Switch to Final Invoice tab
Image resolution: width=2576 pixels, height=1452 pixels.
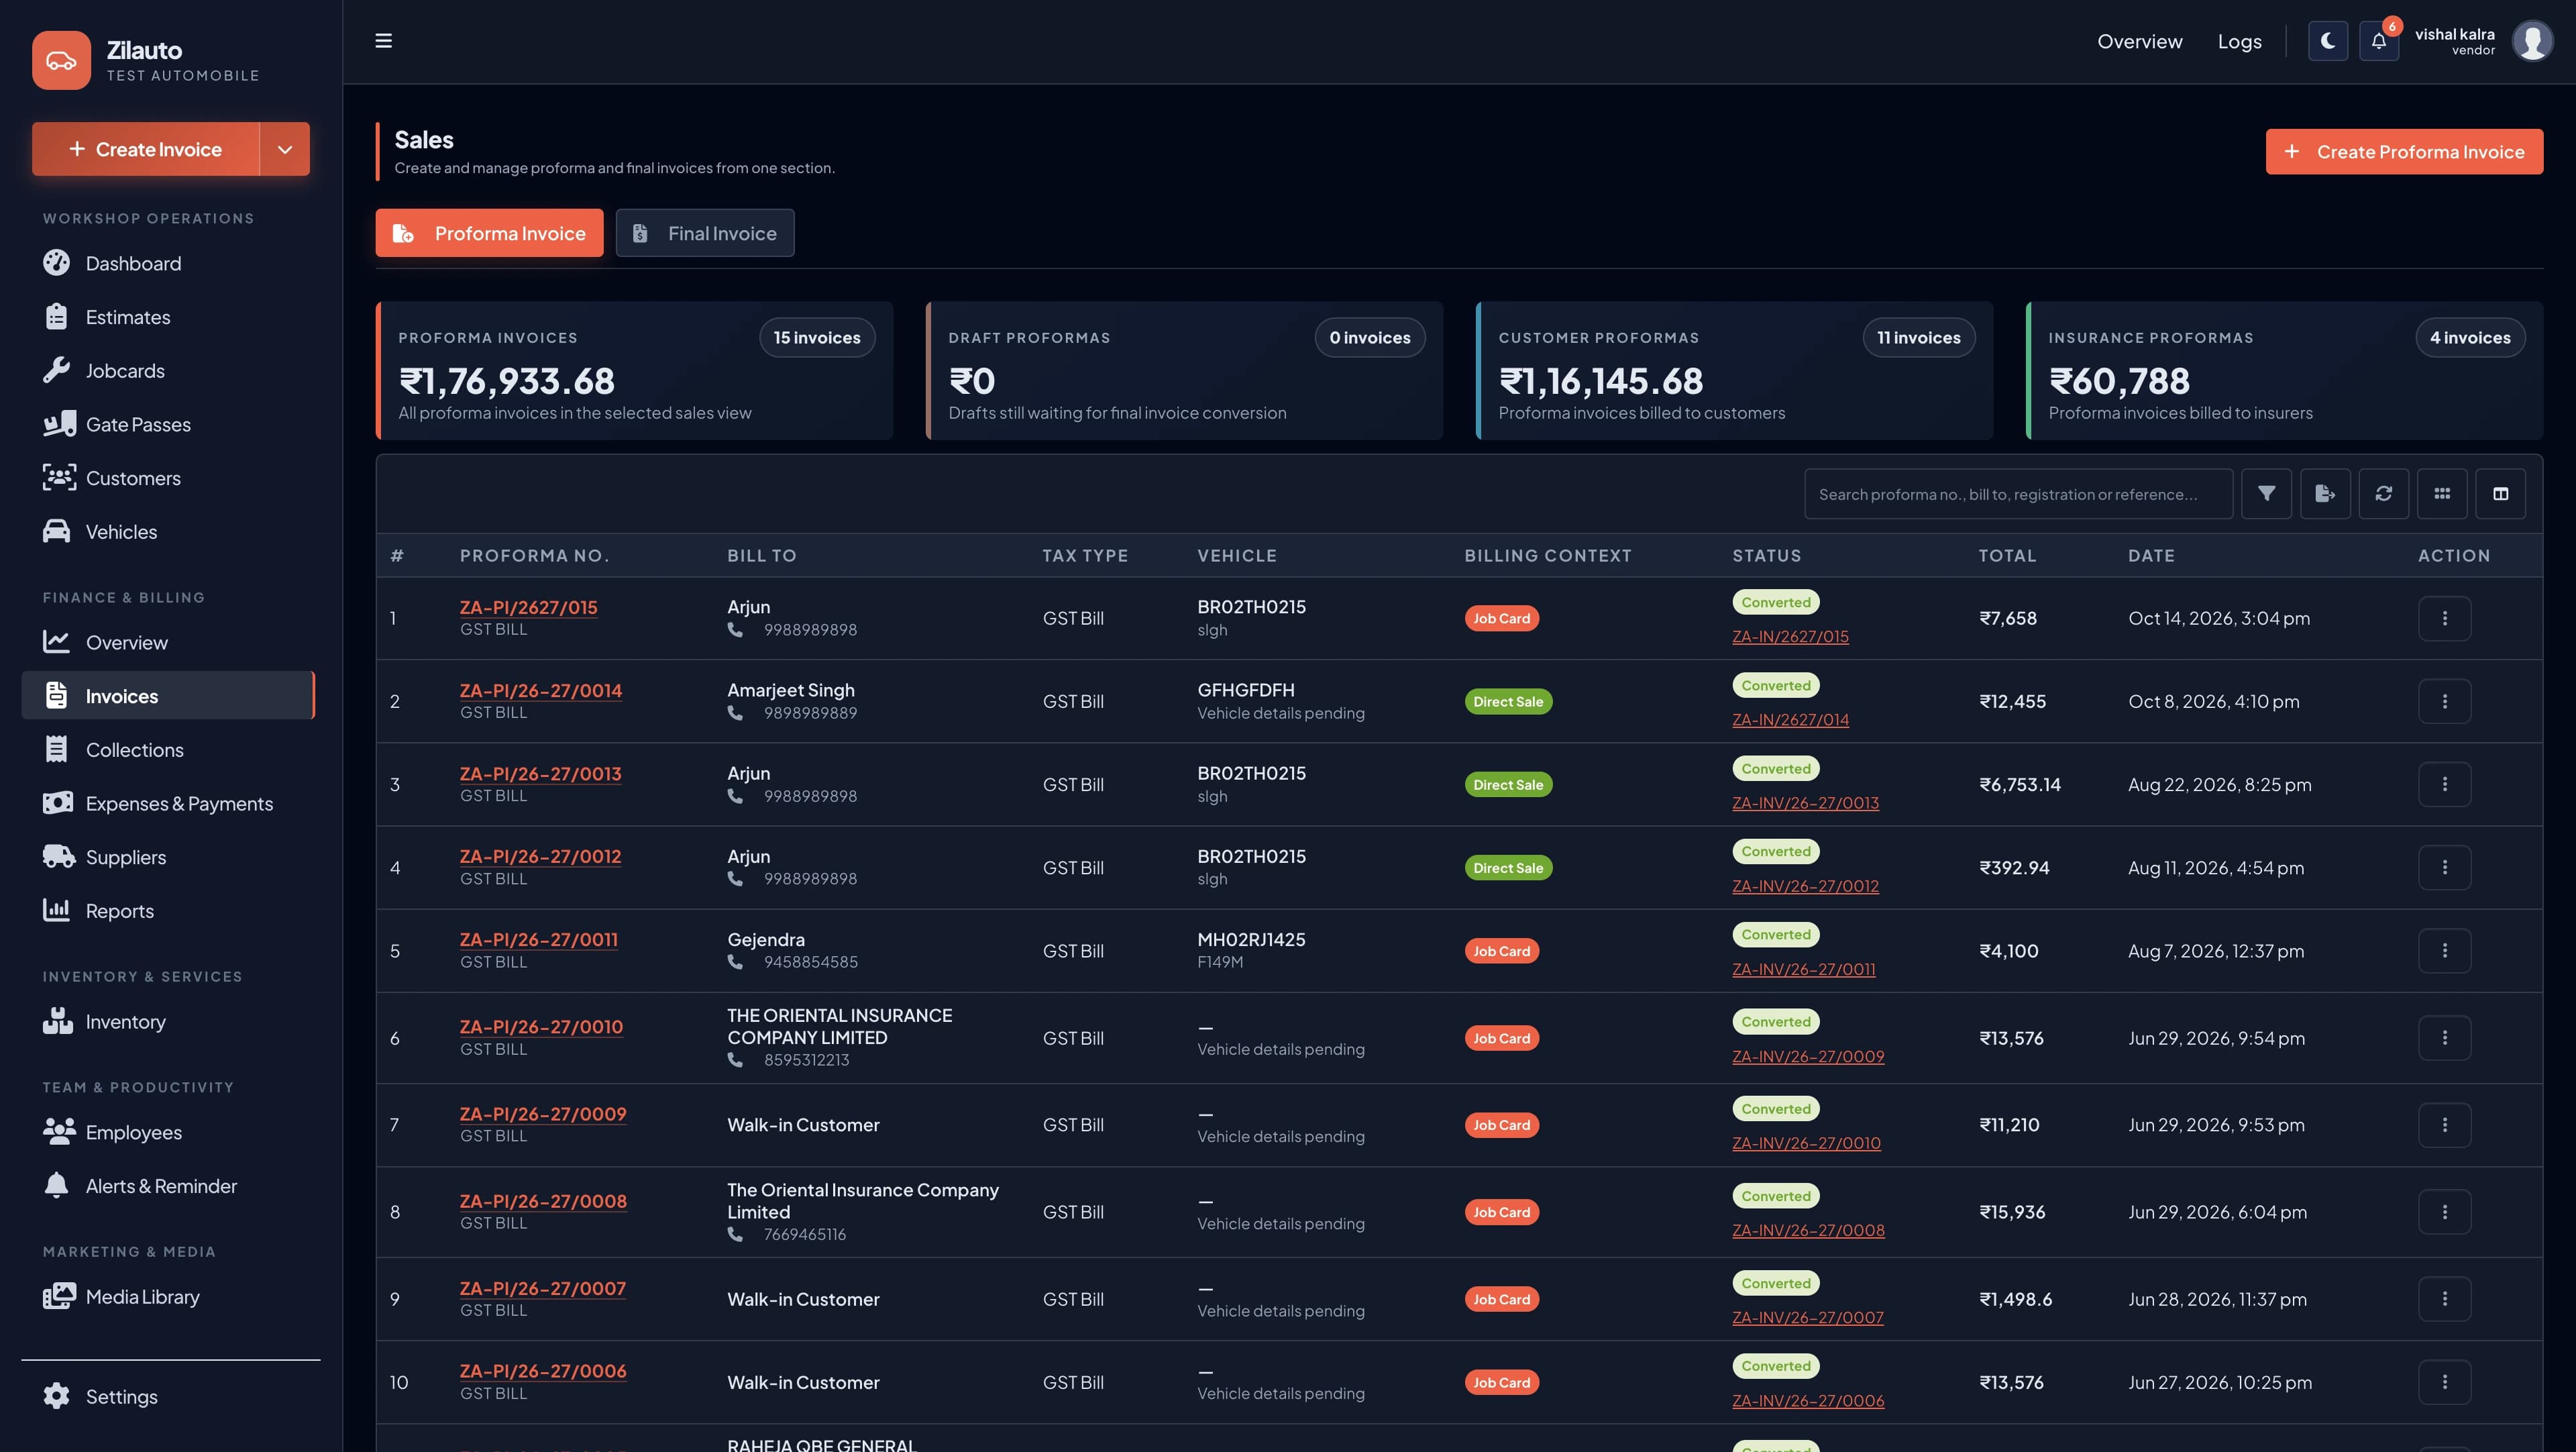(x=705, y=233)
